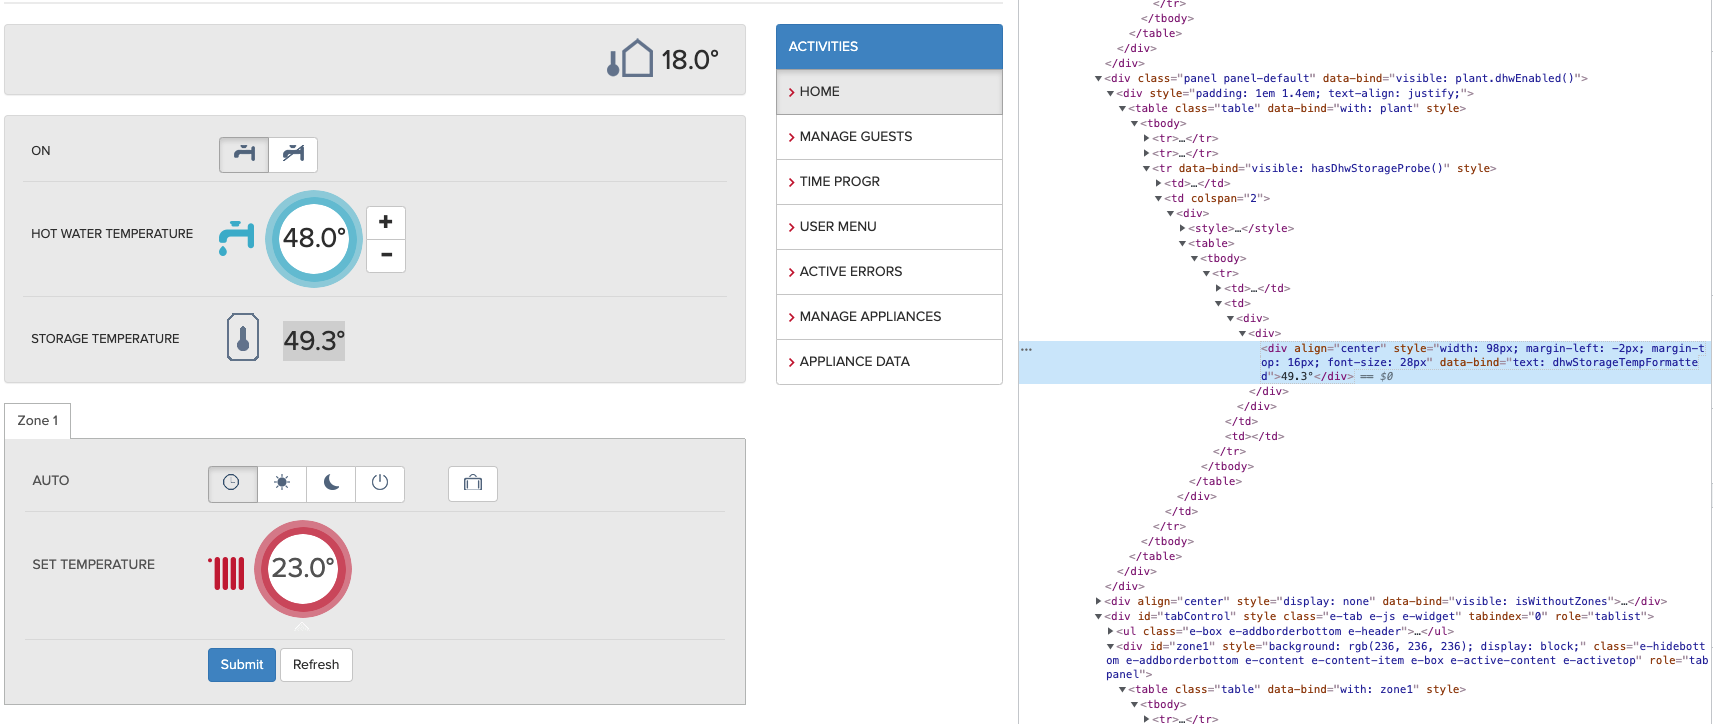Expand the collapsed style element node
Image resolution: width=1713 pixels, height=724 pixels.
click(x=1183, y=229)
